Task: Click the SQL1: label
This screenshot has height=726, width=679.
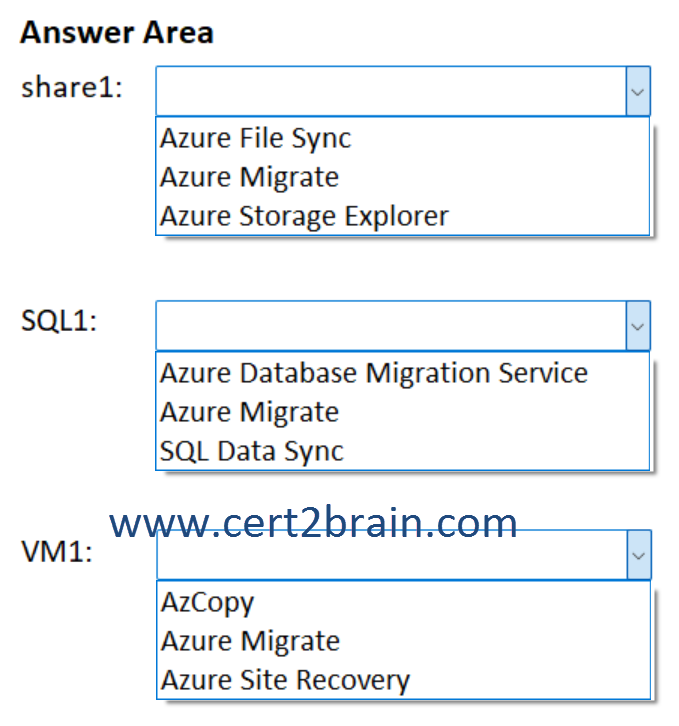Action: click(59, 320)
